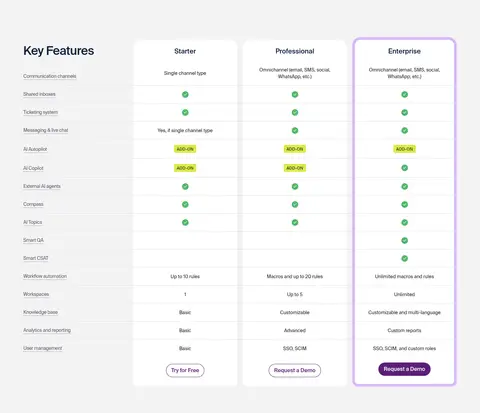Click the Starter Compass checkmark

(x=185, y=204)
